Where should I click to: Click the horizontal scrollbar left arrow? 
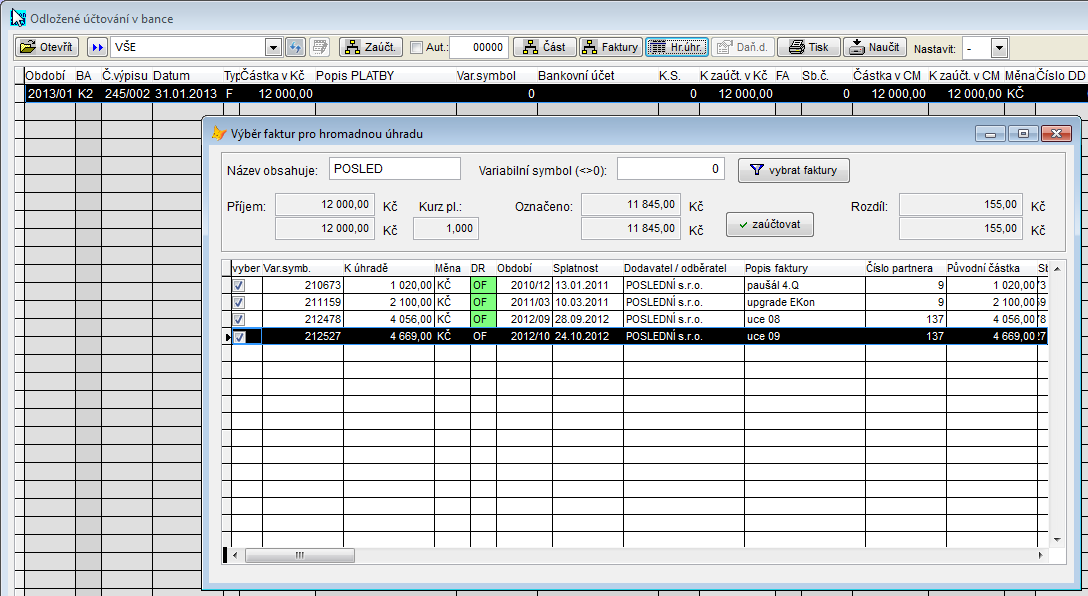(236, 555)
